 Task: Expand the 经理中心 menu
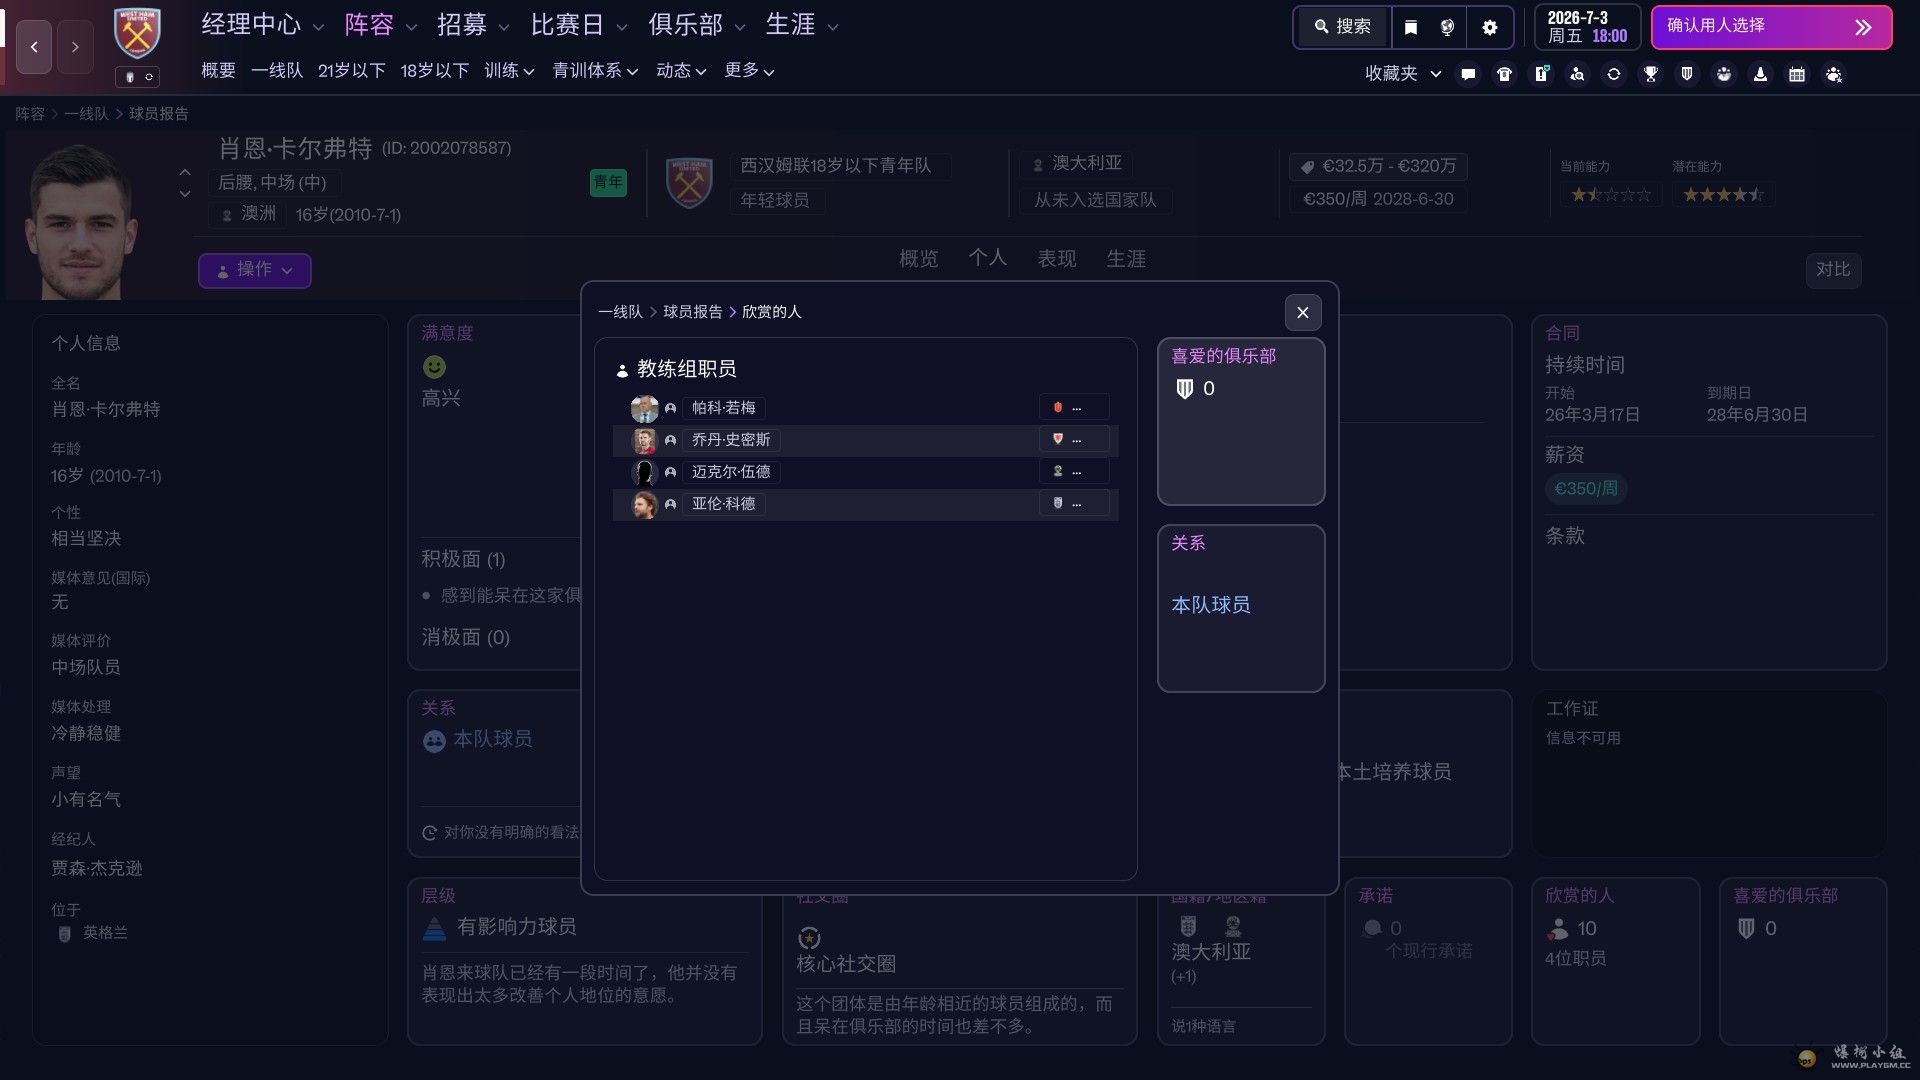263,25
